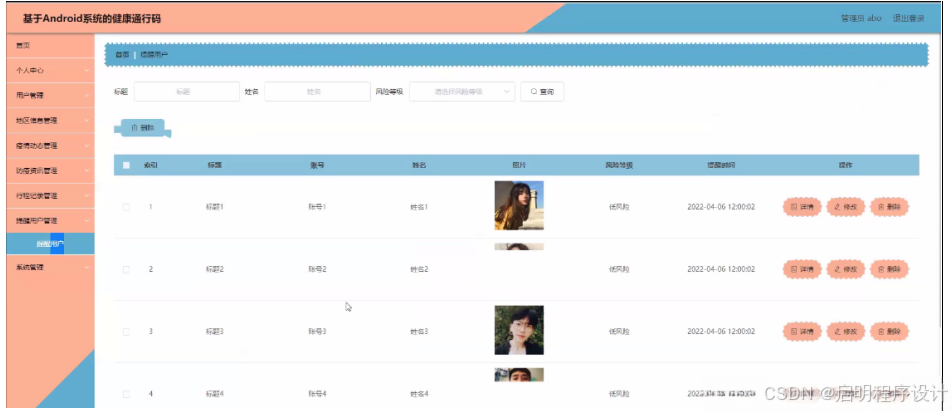
Task: Open 详情 for the 标题1 row
Action: 802,207
